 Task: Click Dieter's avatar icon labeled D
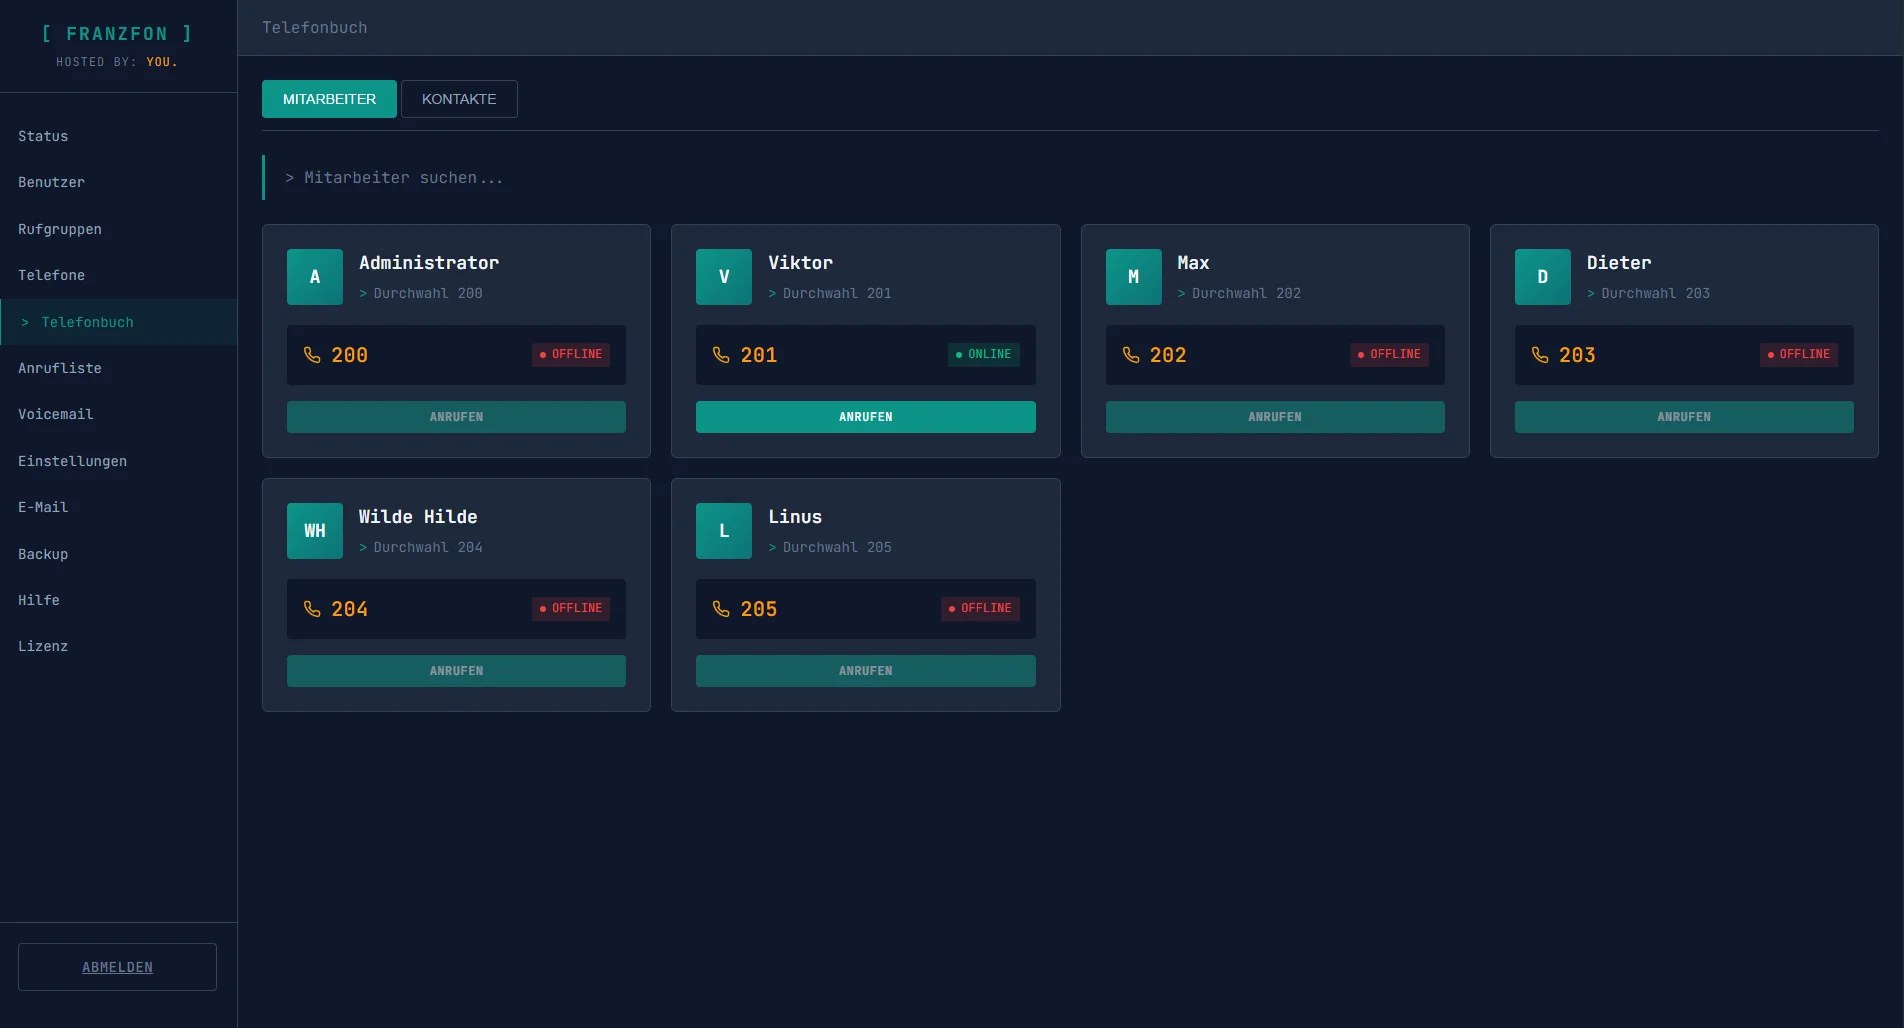tap(1542, 277)
